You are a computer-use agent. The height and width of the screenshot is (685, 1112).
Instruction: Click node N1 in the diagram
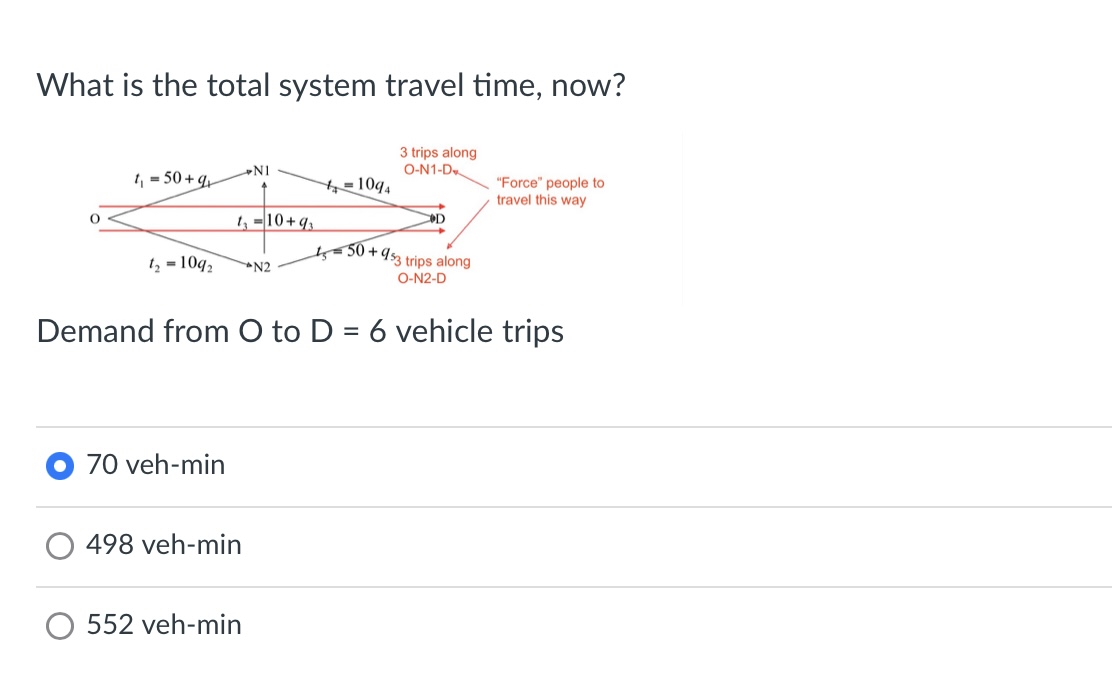click(261, 171)
